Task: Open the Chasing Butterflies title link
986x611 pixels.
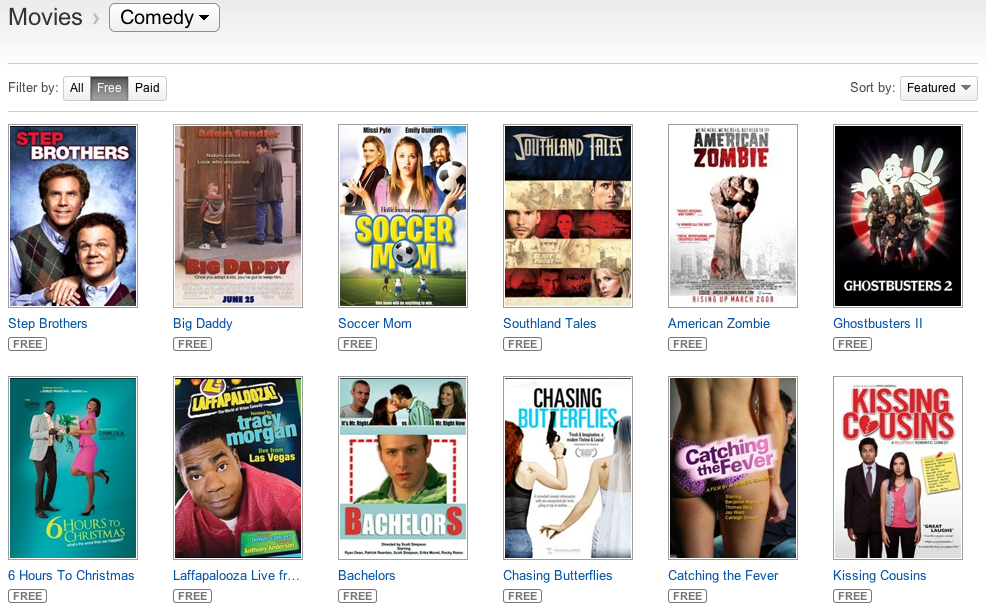Action: pos(558,576)
